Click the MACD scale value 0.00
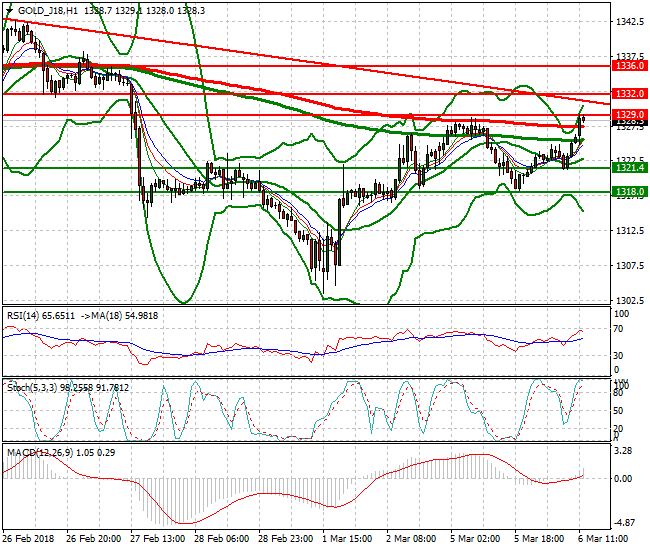This screenshot has width=650, height=550. [623, 479]
